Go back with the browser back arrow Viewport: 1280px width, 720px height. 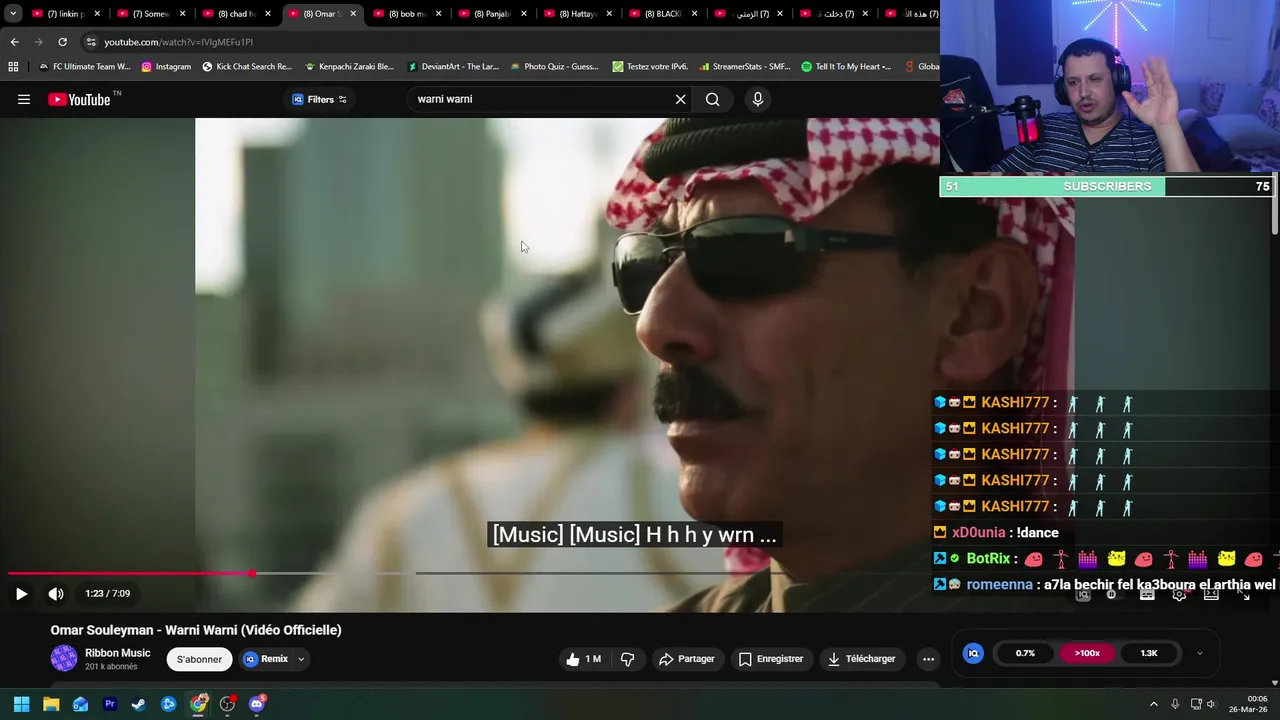pos(14,42)
